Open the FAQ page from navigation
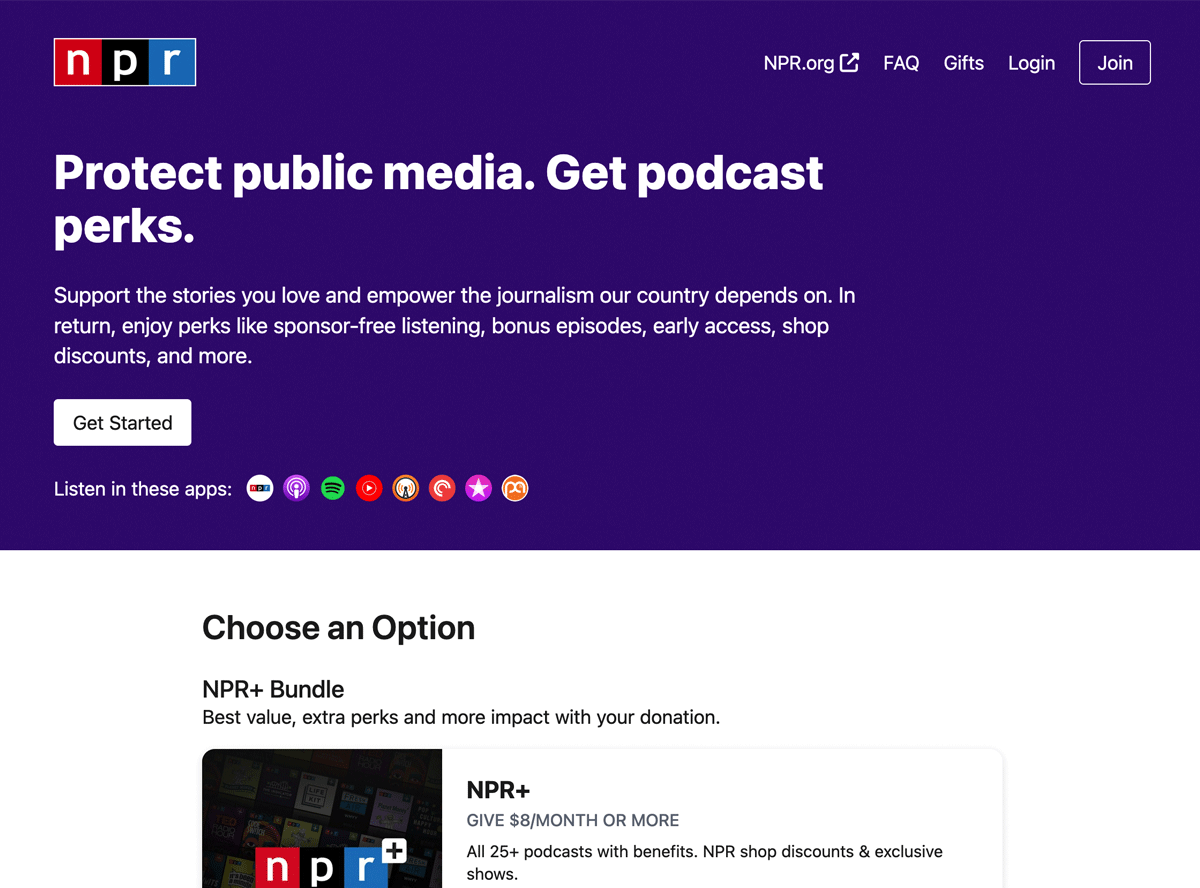Screen dimensions: 1200x888 coord(901,62)
